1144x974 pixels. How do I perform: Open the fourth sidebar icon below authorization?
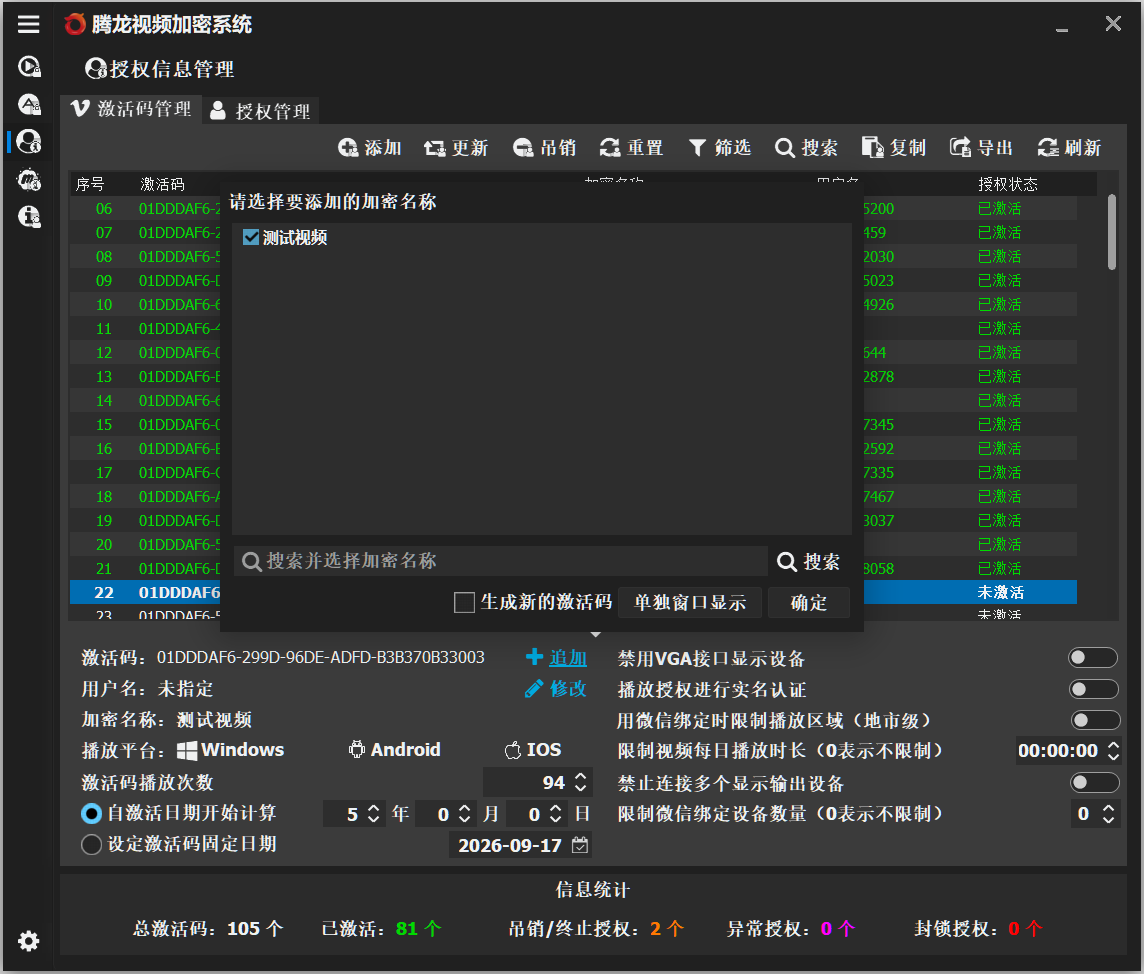coord(28,179)
